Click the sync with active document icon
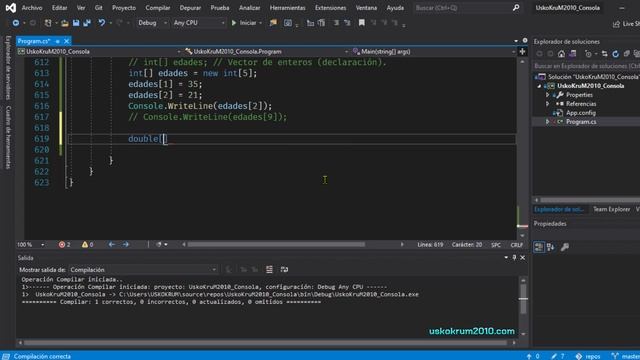 (604, 54)
